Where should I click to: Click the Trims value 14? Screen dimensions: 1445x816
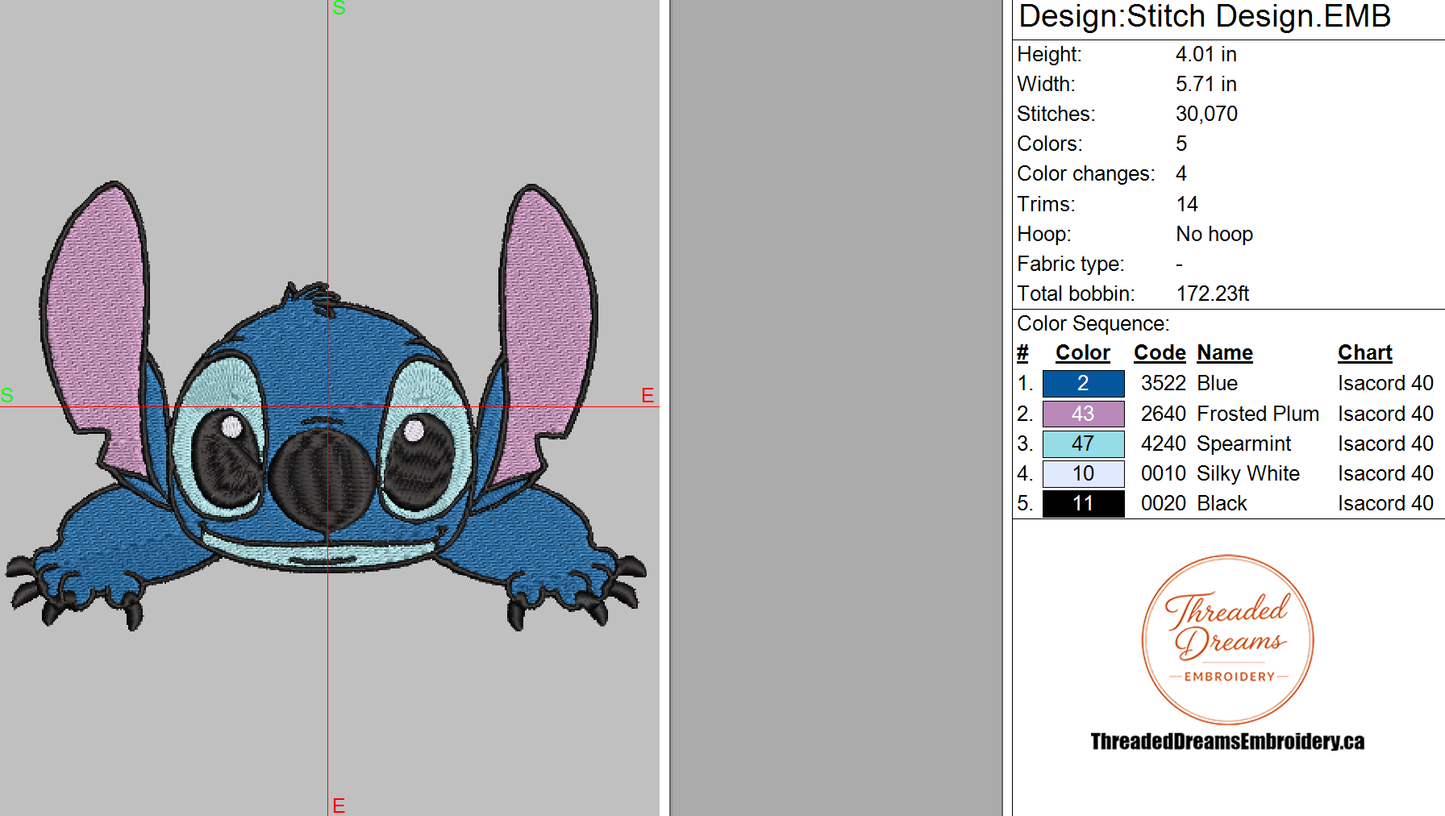coord(1187,204)
